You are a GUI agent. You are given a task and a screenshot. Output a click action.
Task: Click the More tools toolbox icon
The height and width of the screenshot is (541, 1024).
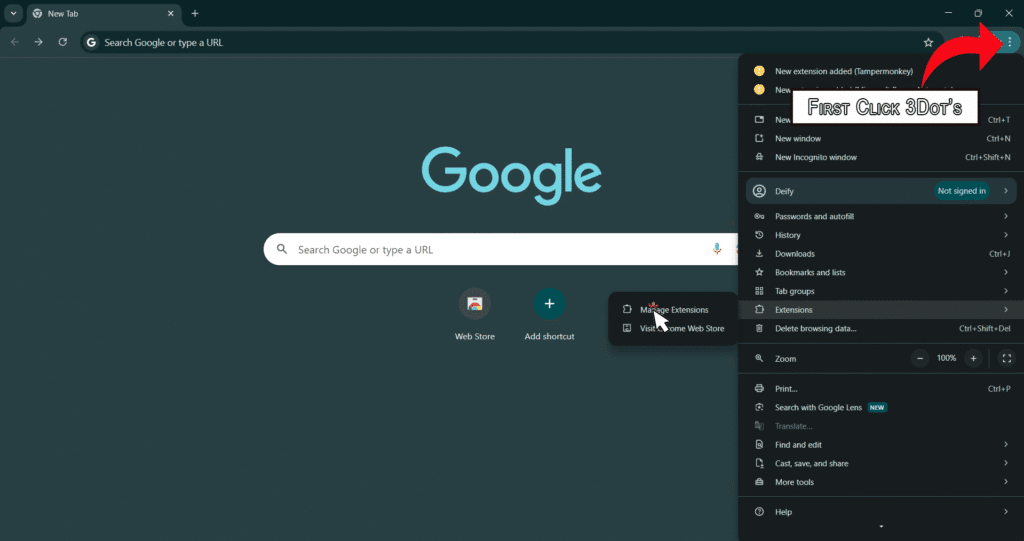(759, 482)
